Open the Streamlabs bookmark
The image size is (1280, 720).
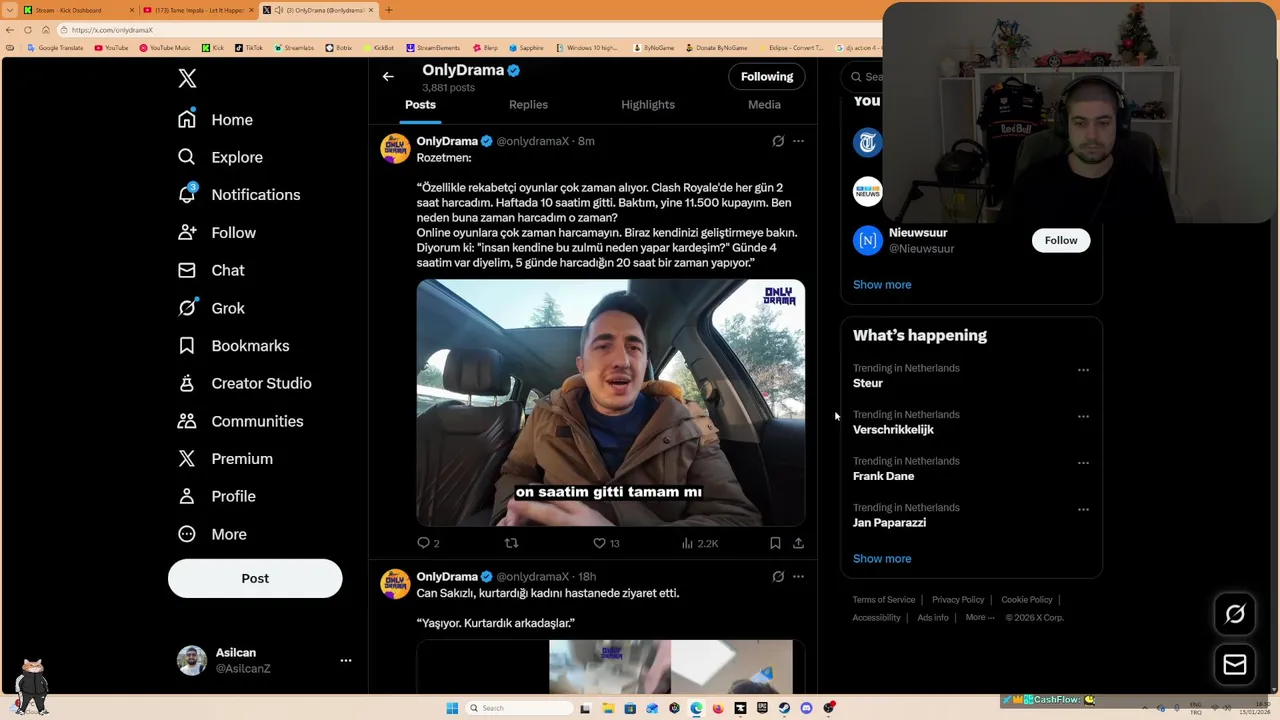tap(294, 48)
